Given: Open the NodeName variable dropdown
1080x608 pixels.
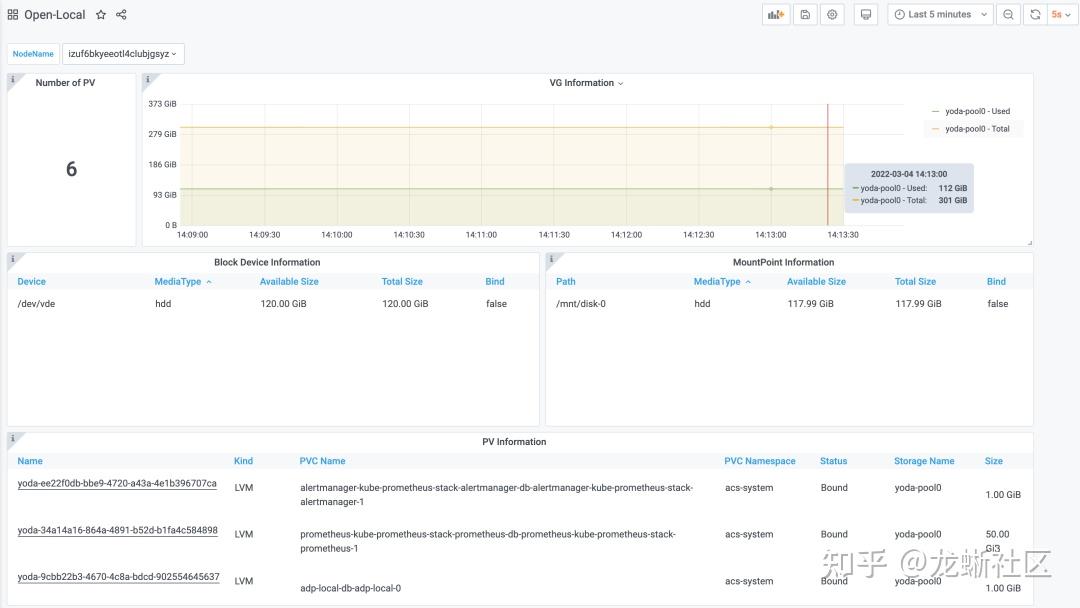Looking at the screenshot, I should click(x=123, y=54).
